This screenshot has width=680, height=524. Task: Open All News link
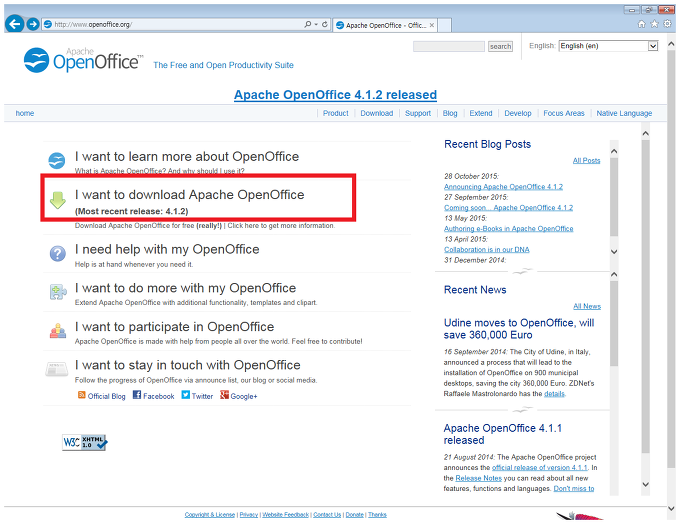click(587, 306)
